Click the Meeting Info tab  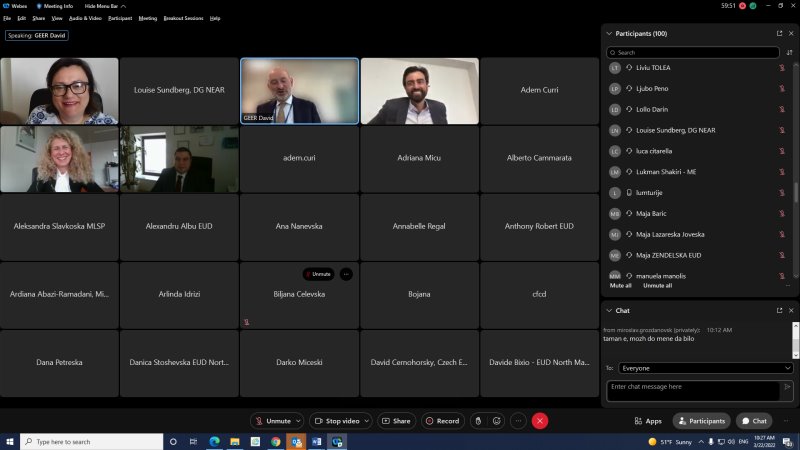coord(55,6)
